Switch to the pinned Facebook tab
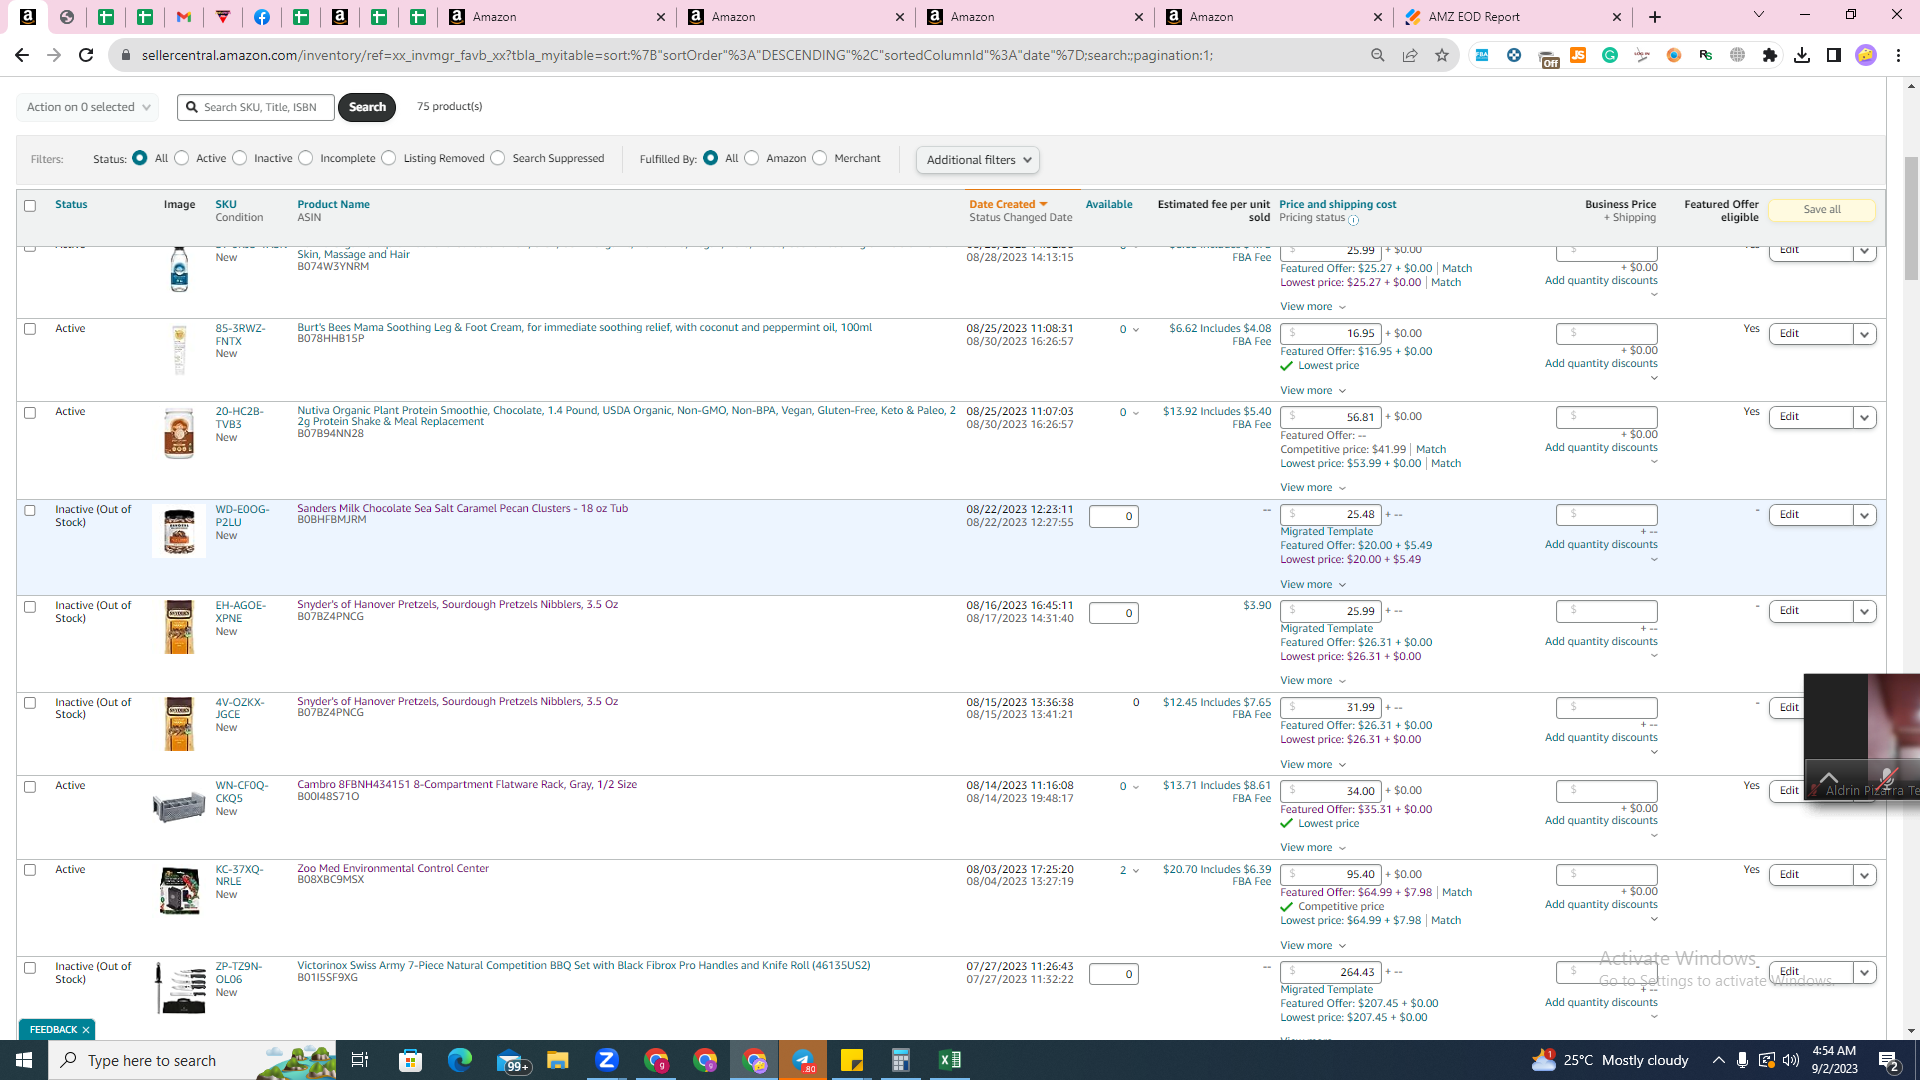Screen dimensions: 1920x1080 point(262,17)
